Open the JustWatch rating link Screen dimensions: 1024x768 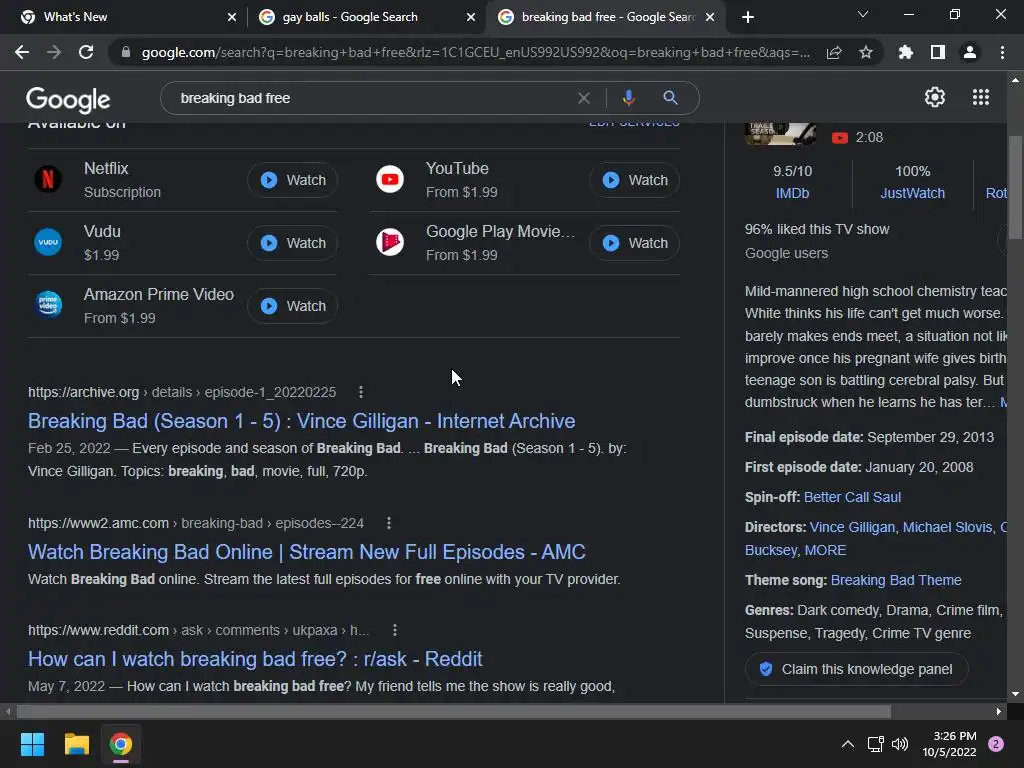[x=912, y=193]
